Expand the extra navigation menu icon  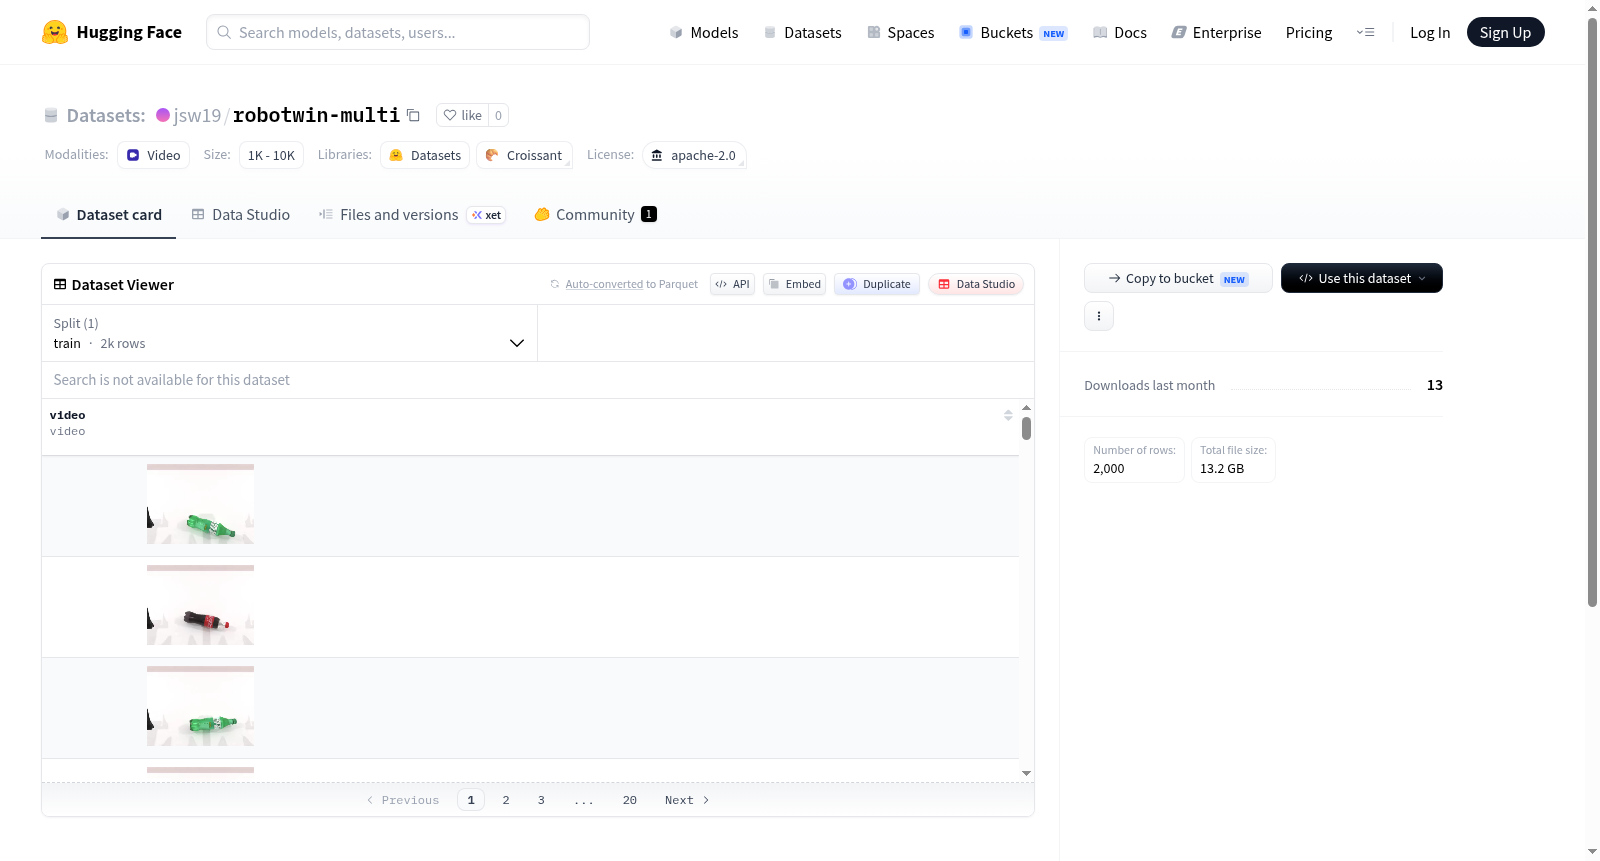tap(1365, 32)
